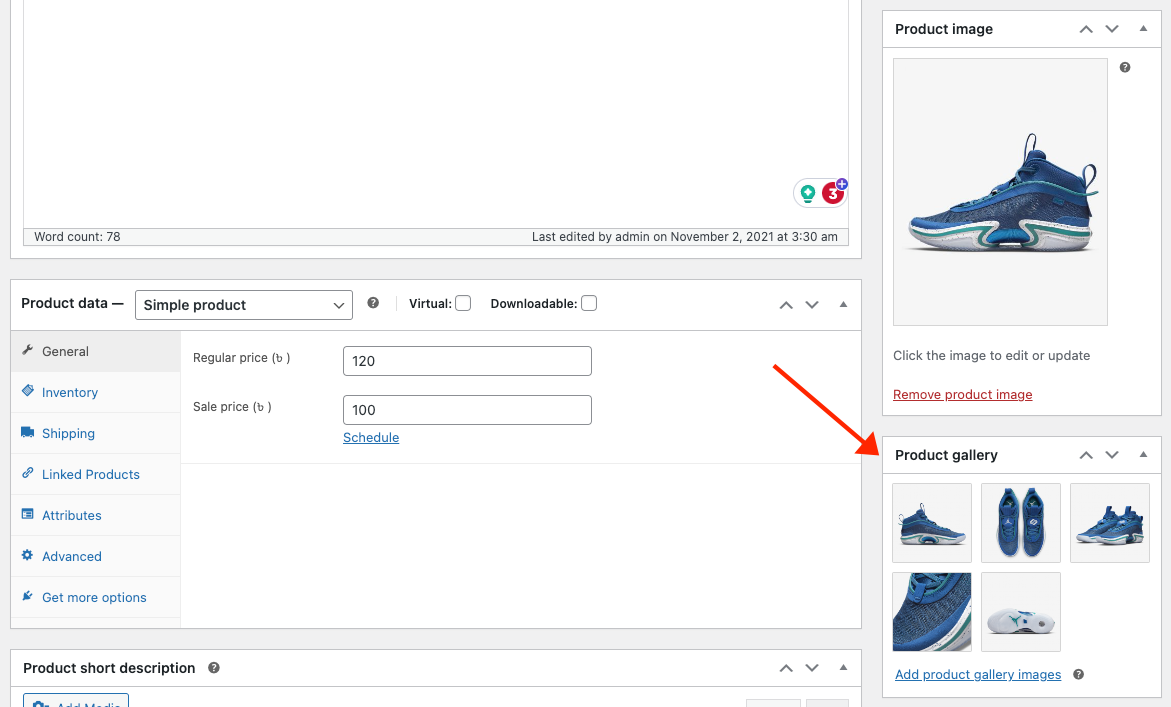The image size is (1171, 707).
Task: Collapse the Product gallery panel
Action: [1143, 455]
